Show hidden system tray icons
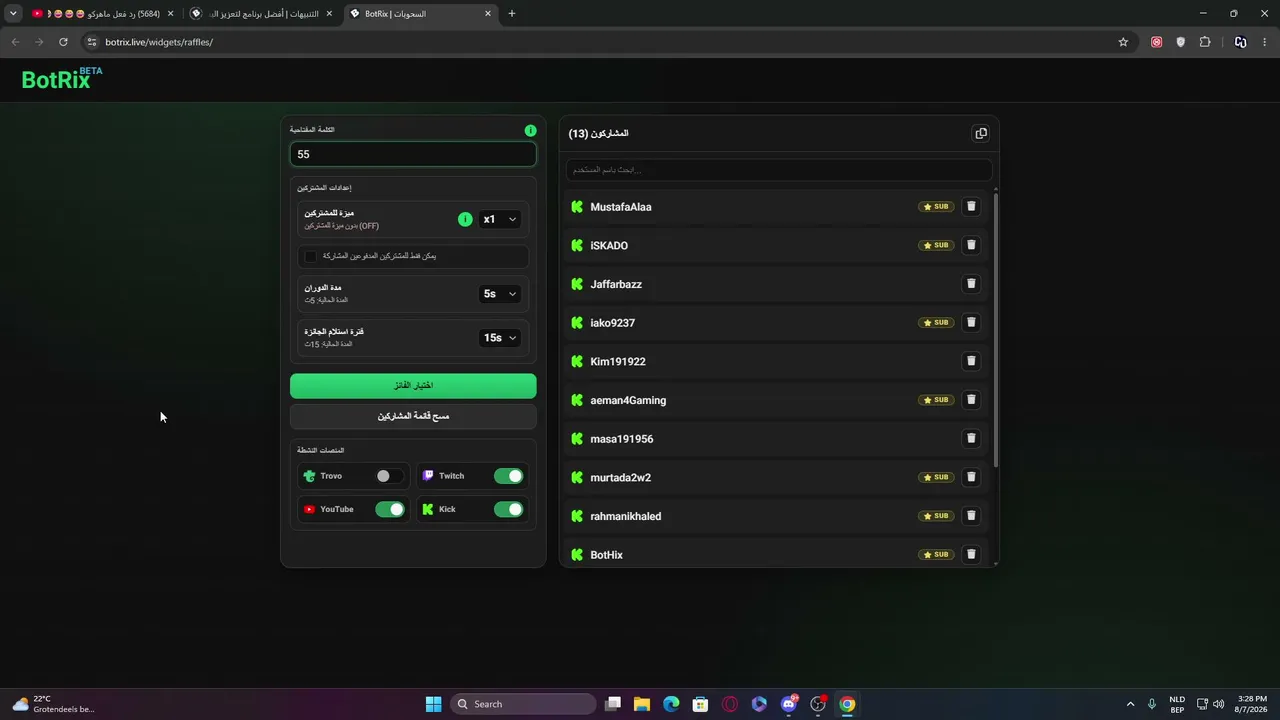1280x720 pixels. point(1130,704)
